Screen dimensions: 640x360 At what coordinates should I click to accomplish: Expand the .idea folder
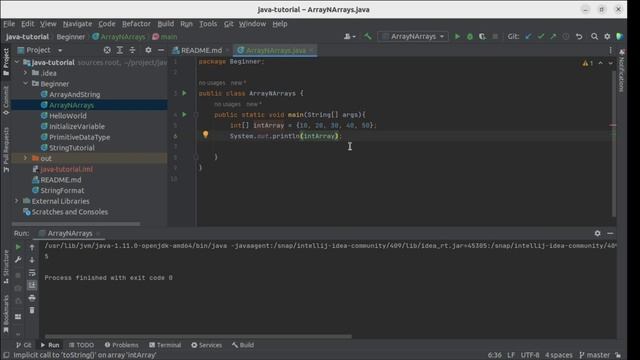tap(25, 73)
